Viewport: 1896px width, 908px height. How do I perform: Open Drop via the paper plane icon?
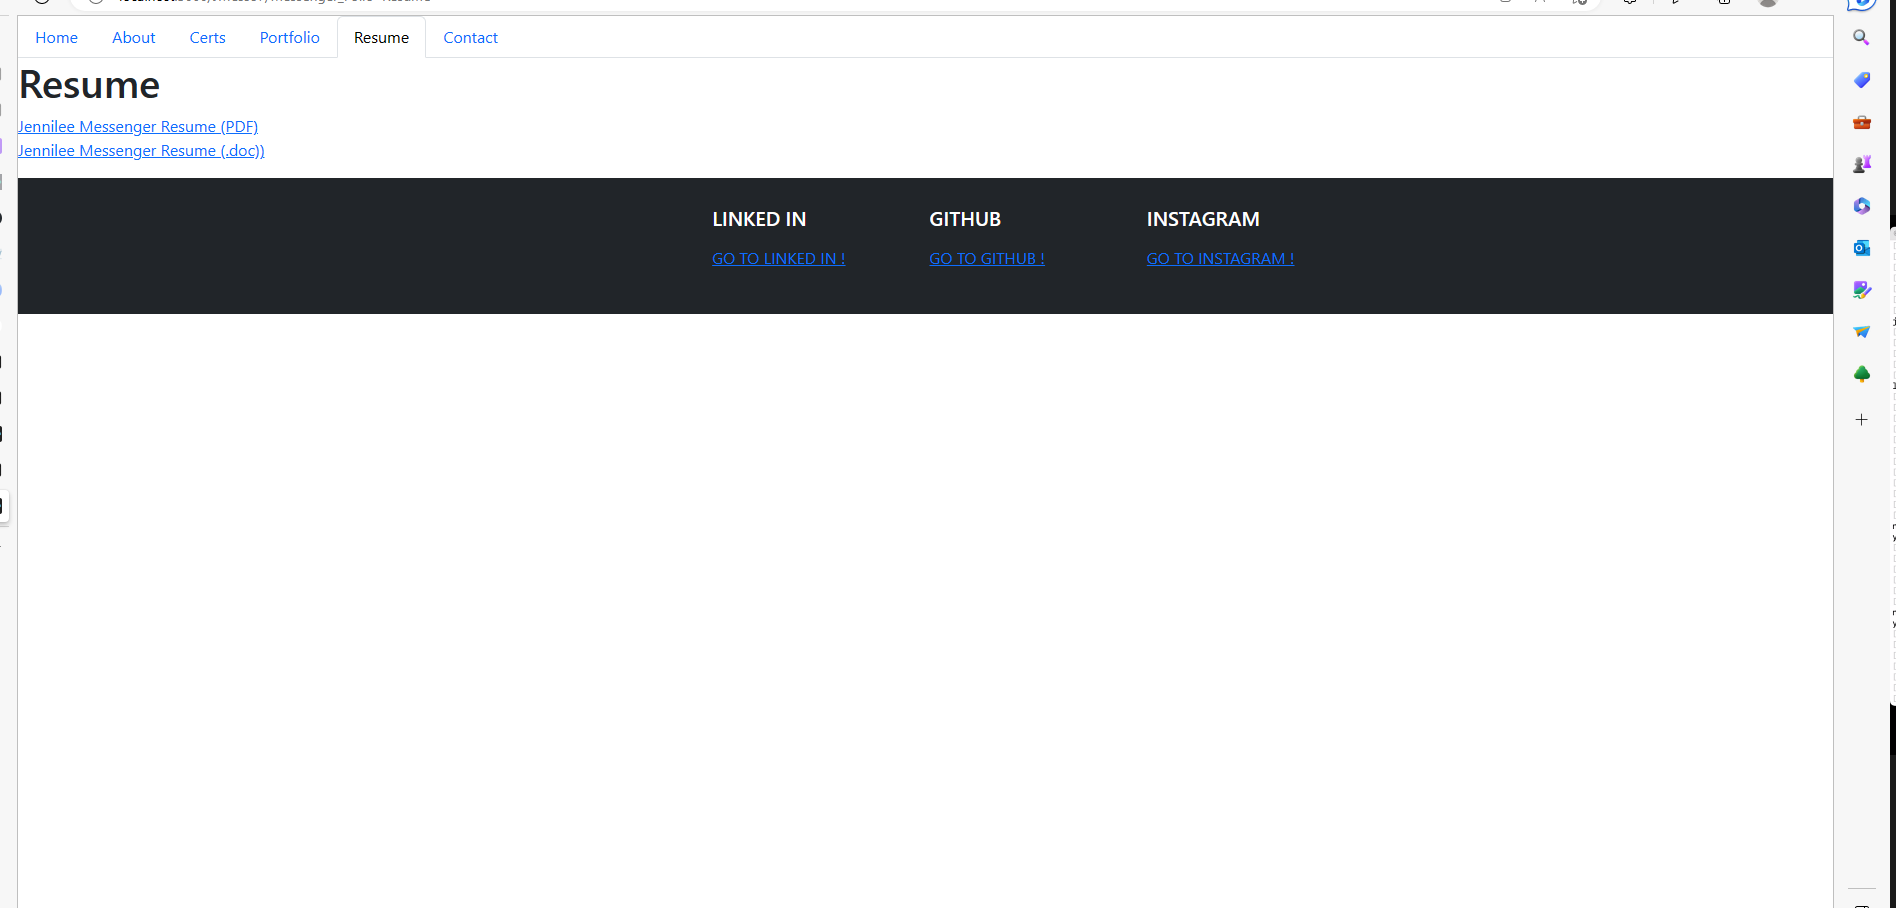(x=1861, y=331)
